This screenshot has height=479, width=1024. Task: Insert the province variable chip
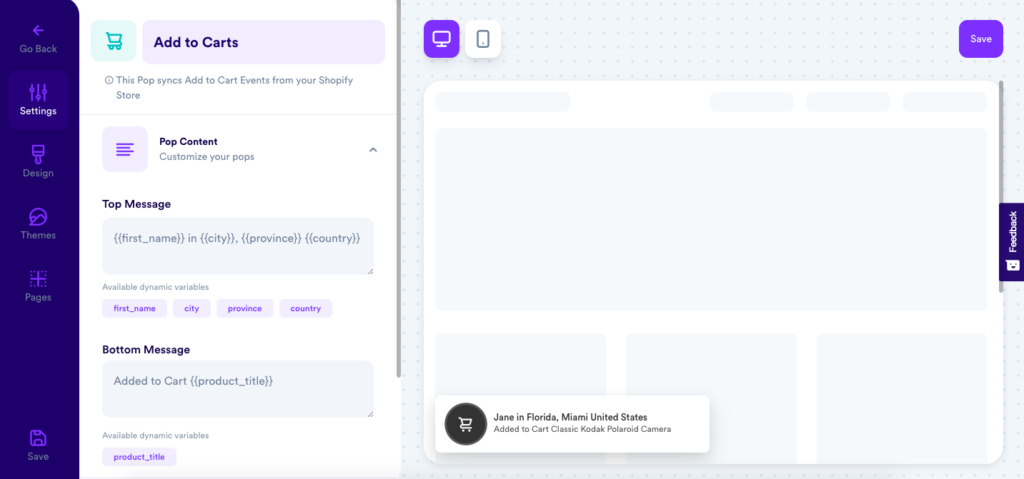(x=245, y=308)
